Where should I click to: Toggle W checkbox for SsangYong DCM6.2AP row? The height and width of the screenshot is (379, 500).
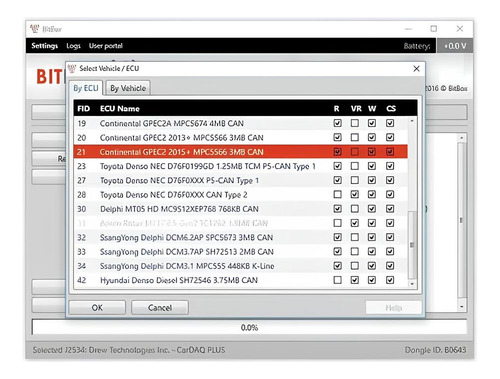pos(372,237)
